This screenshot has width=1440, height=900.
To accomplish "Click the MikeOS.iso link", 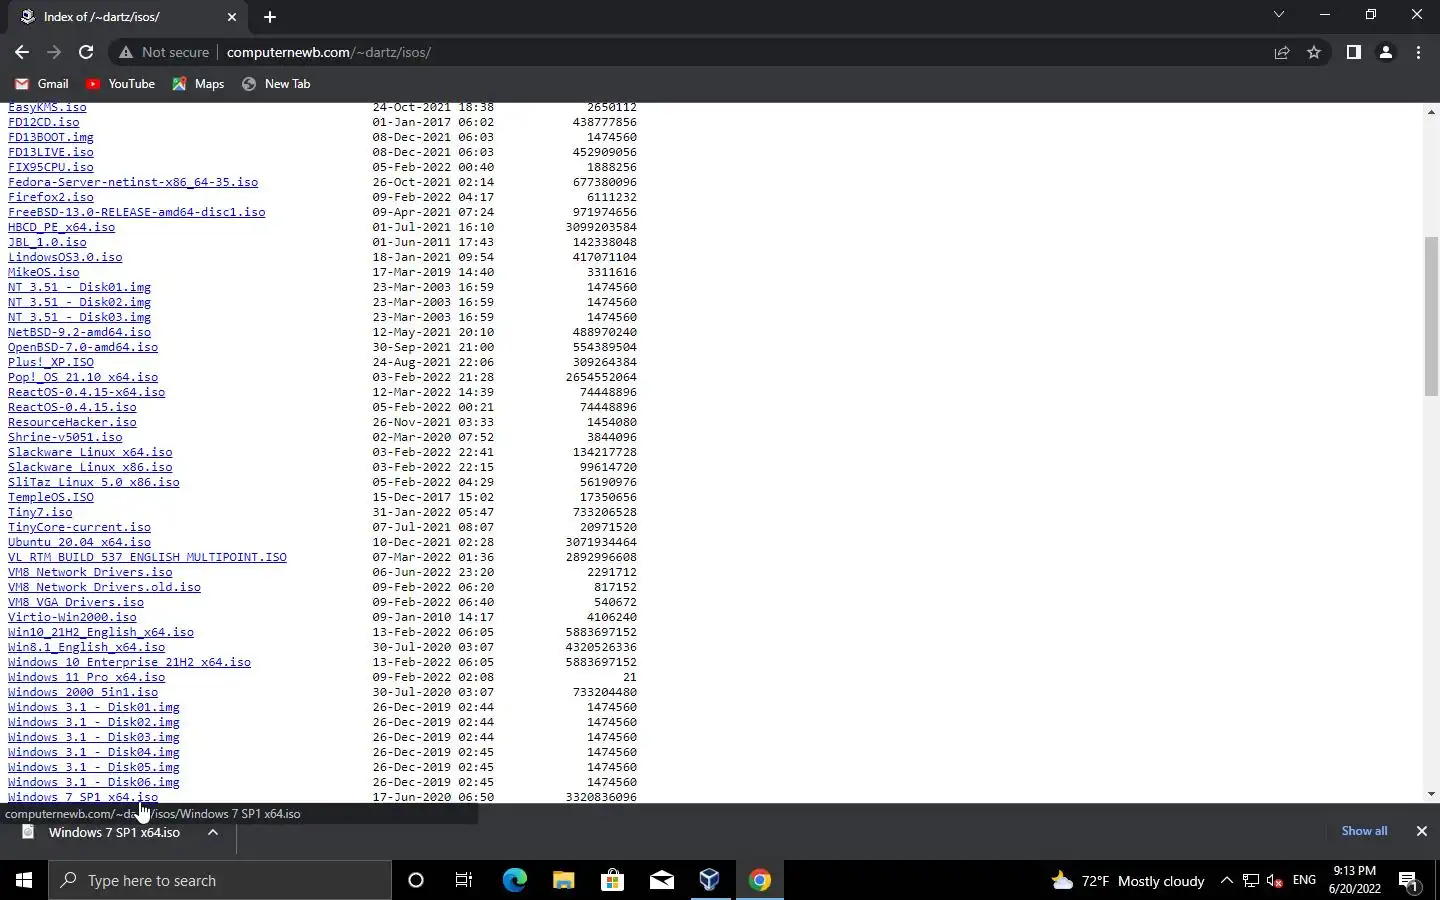I will tap(43, 272).
